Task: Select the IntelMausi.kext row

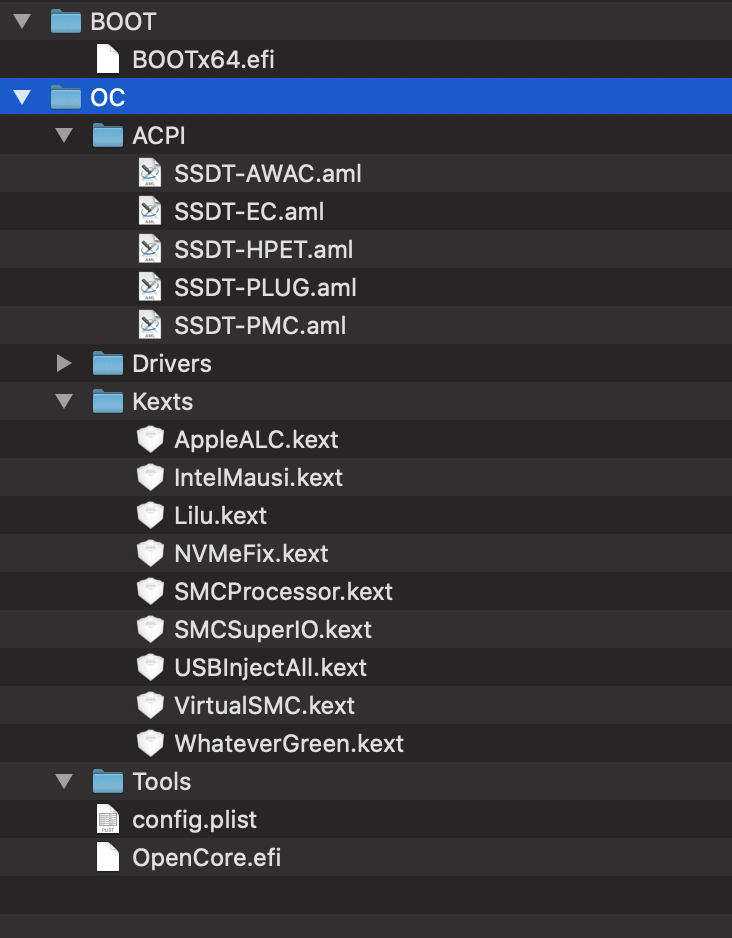Action: coord(258,477)
